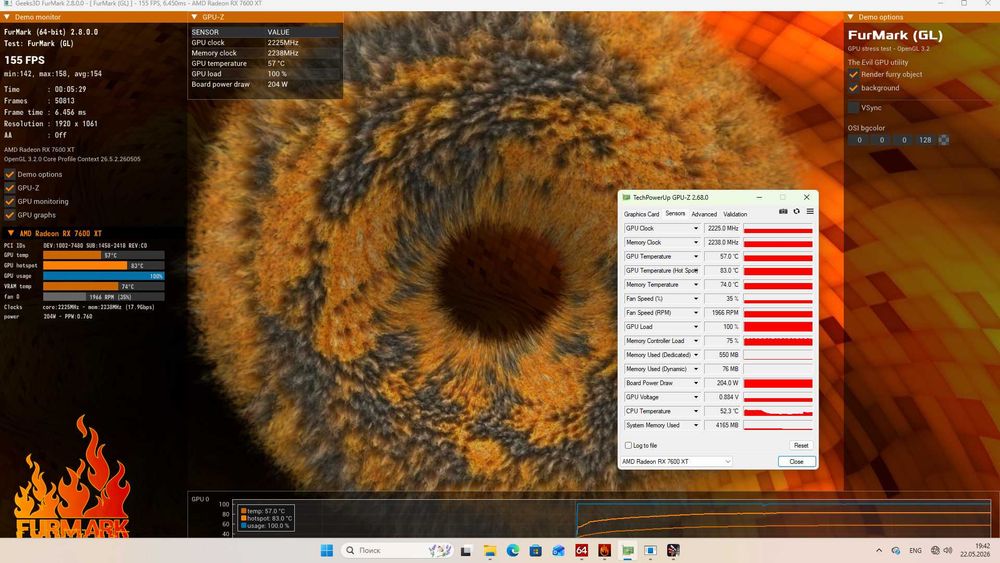Collapse the Demo monitor panel
Screen dimensions: 1000x563
point(7,17)
